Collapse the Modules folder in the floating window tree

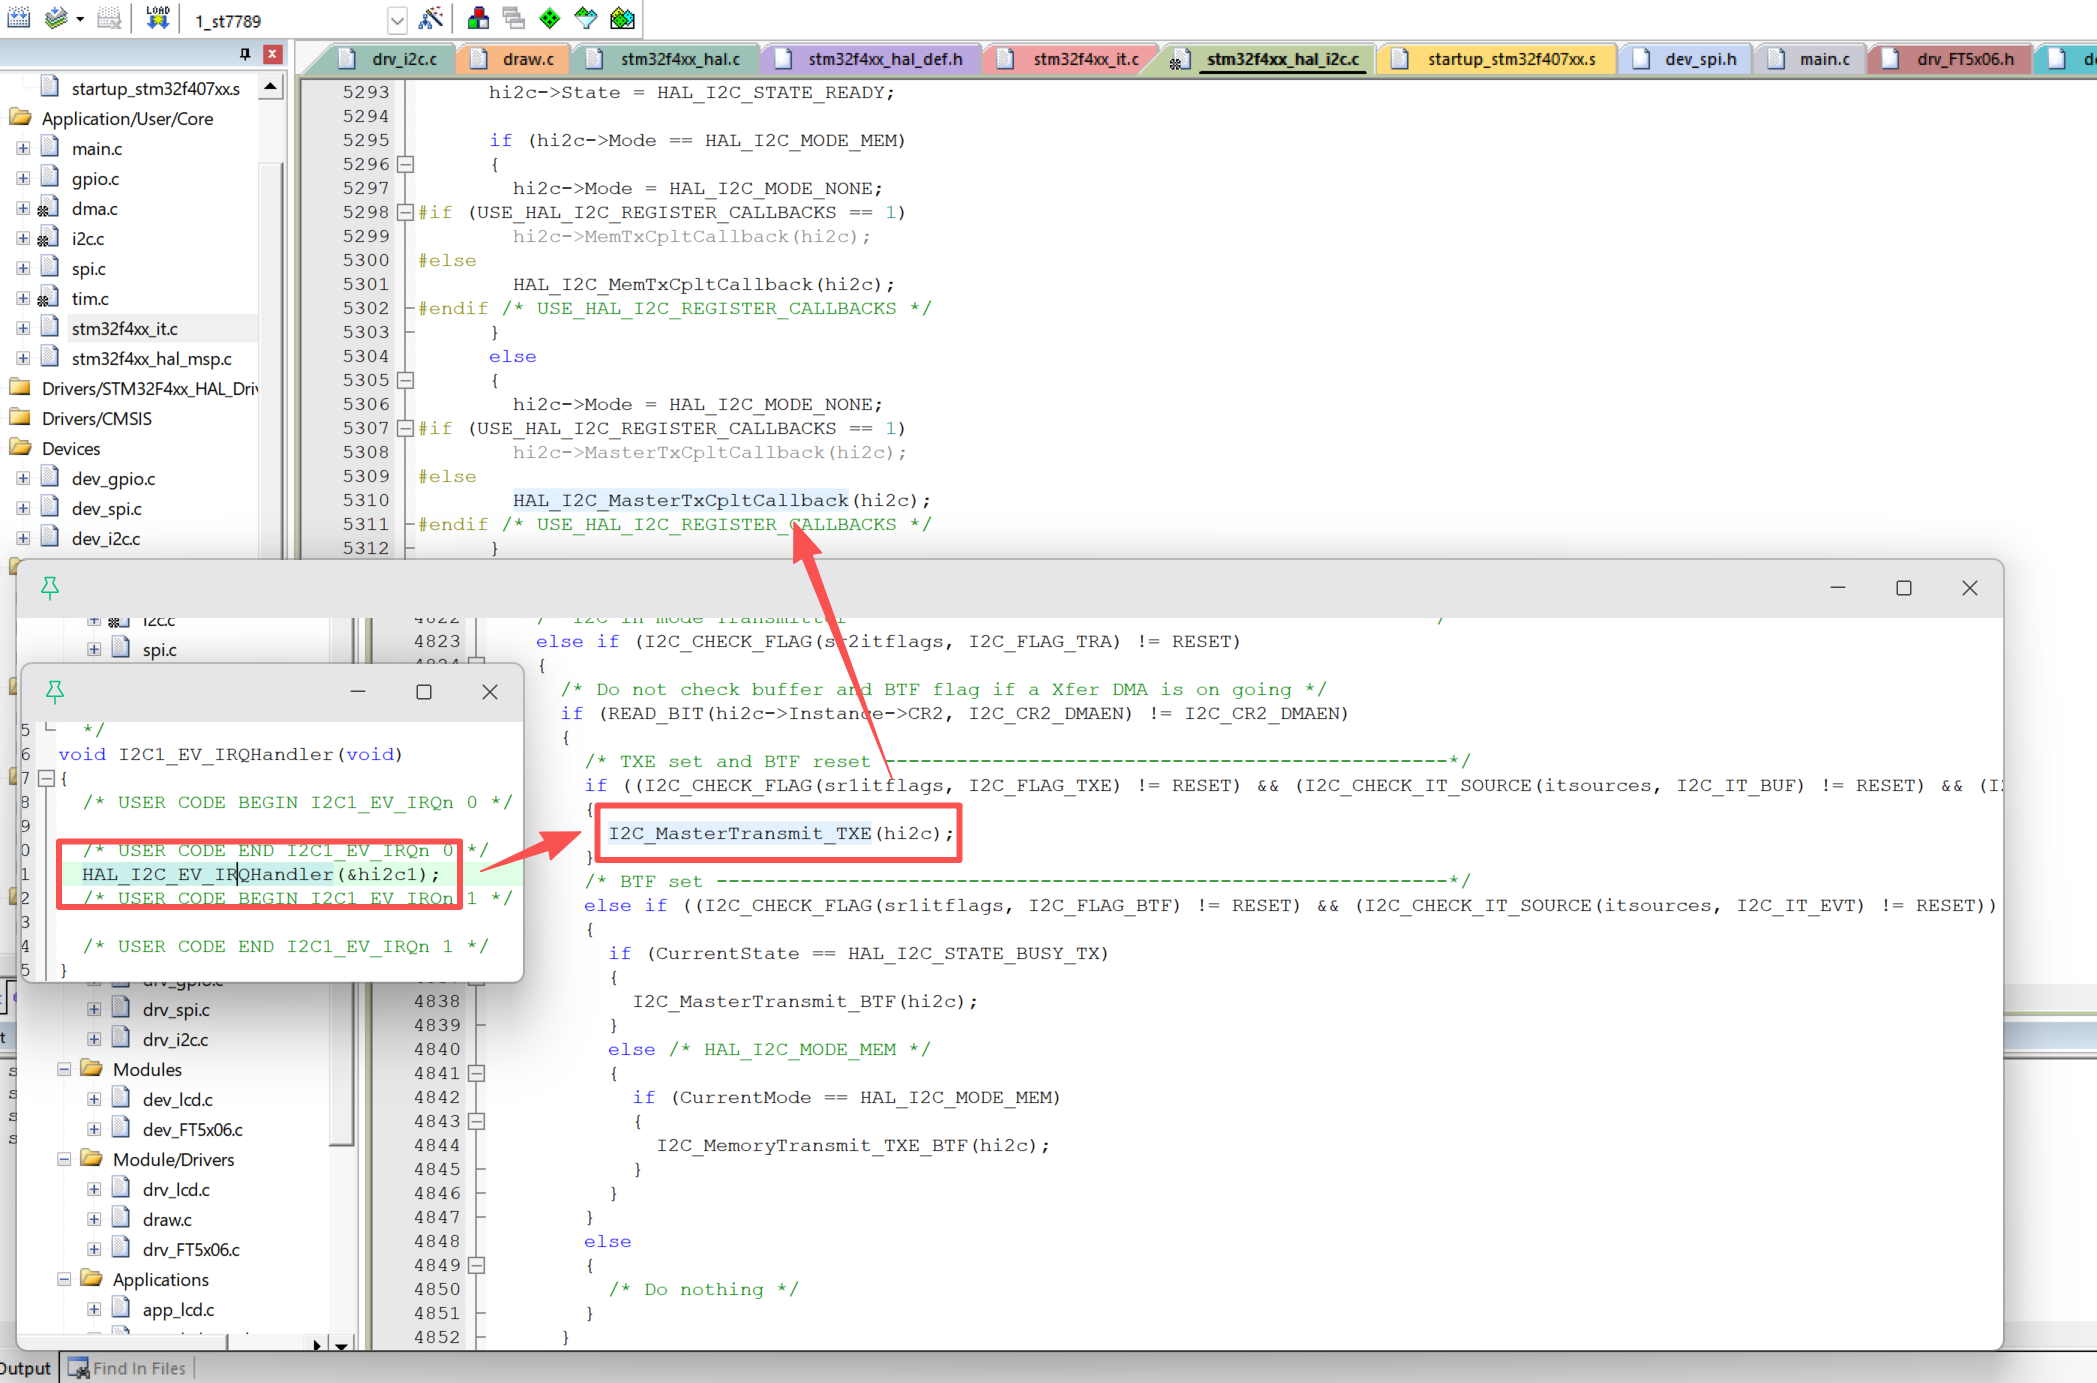click(64, 1069)
